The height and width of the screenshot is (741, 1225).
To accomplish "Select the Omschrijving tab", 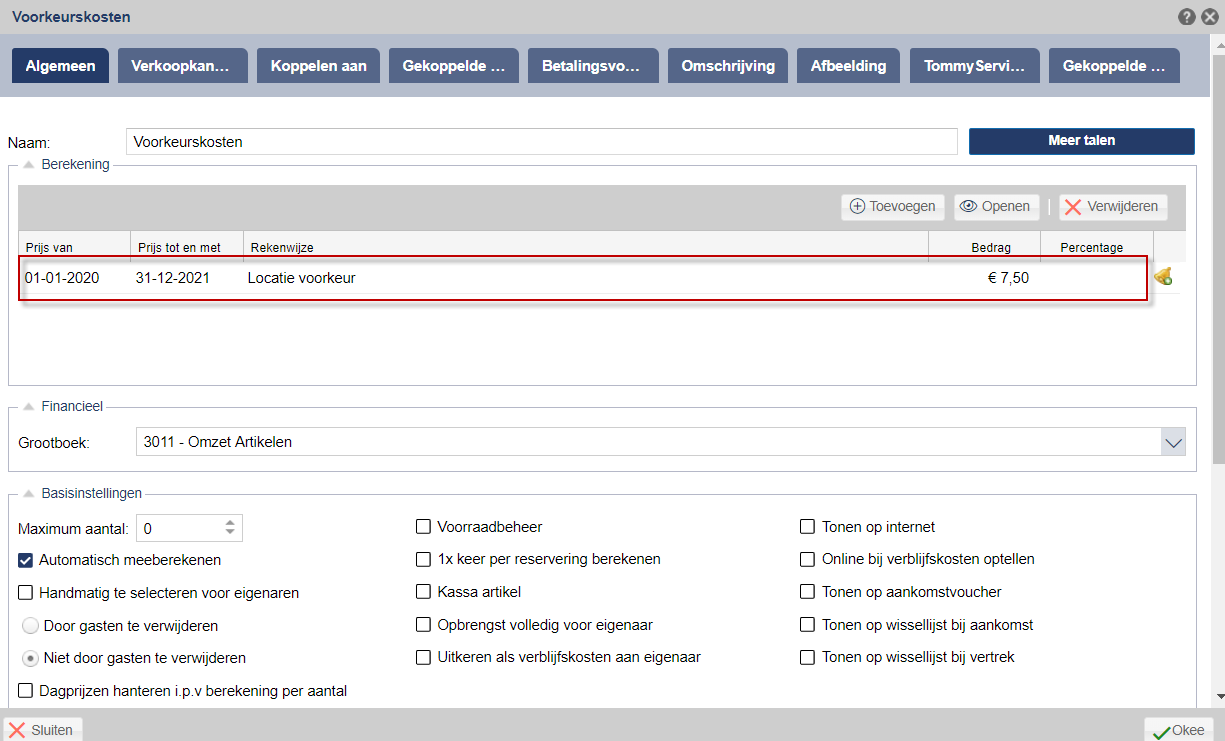I will [x=728, y=66].
